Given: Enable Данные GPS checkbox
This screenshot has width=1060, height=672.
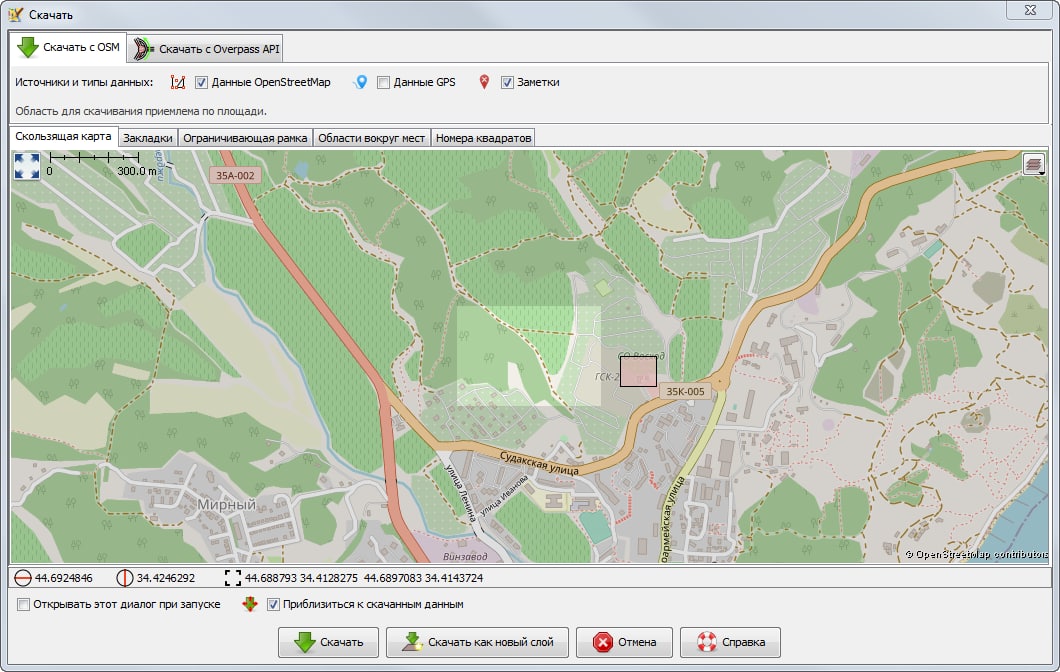Looking at the screenshot, I should click(383, 82).
